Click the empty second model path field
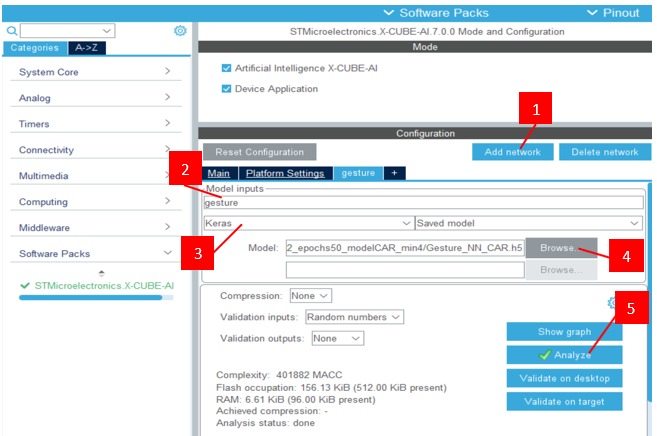The height and width of the screenshot is (436, 657). coord(405,270)
